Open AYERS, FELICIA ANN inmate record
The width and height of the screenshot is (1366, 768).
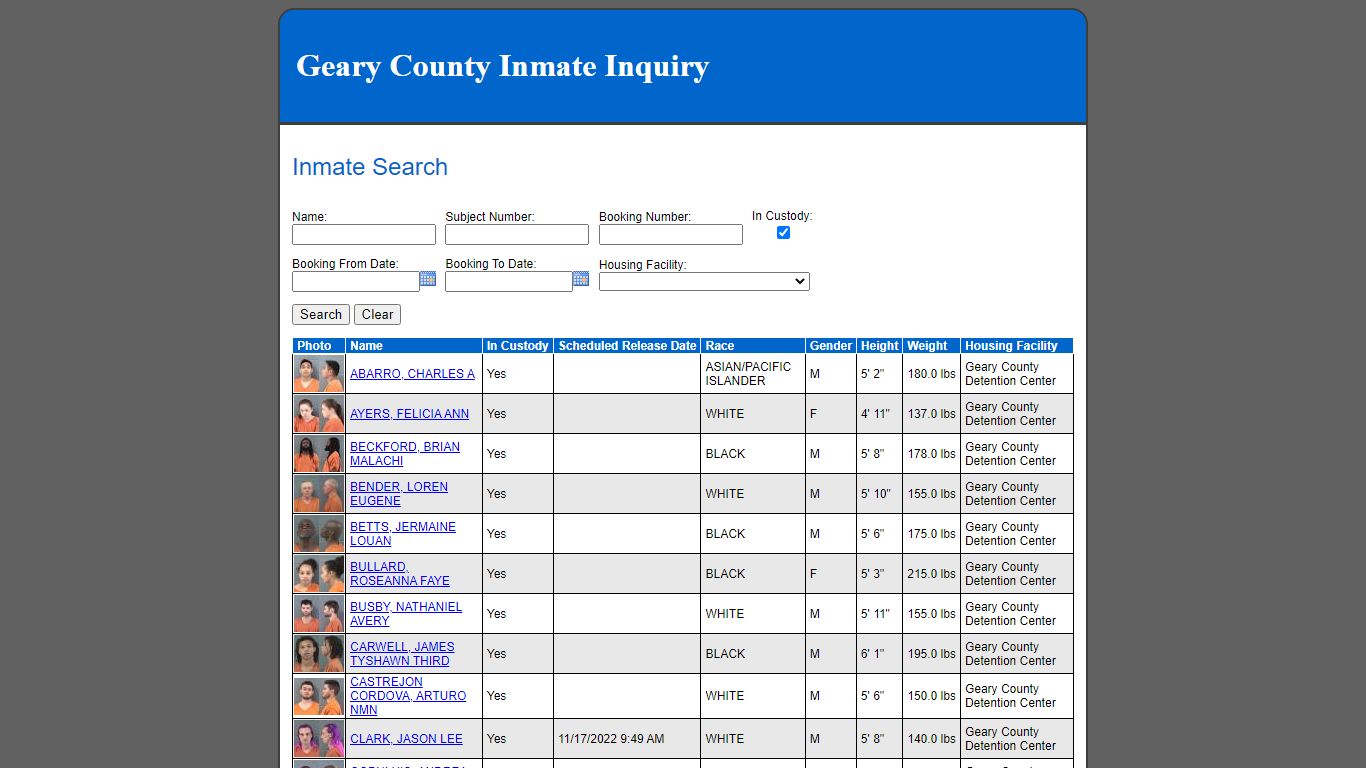pyautogui.click(x=409, y=414)
